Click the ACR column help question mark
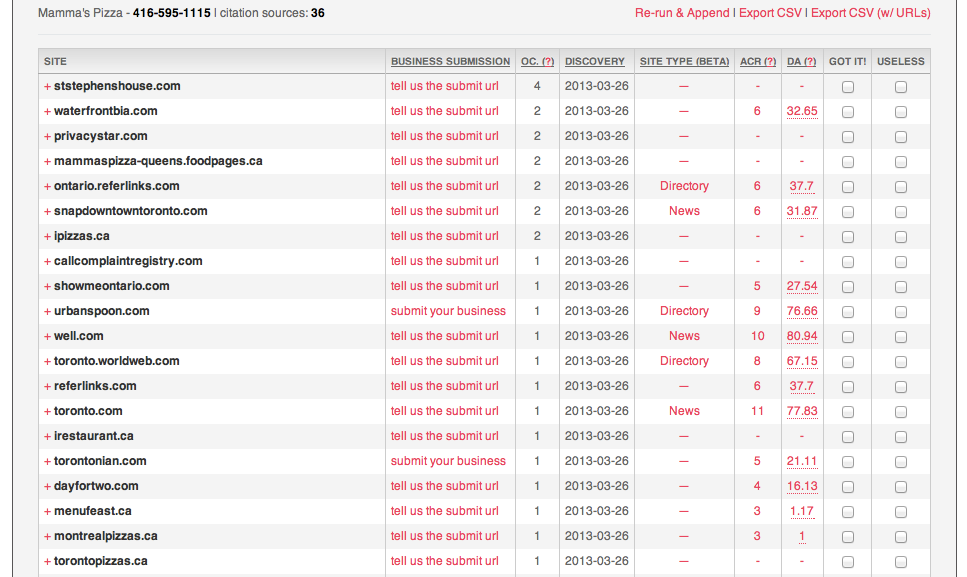The height and width of the screenshot is (577, 967). point(770,61)
